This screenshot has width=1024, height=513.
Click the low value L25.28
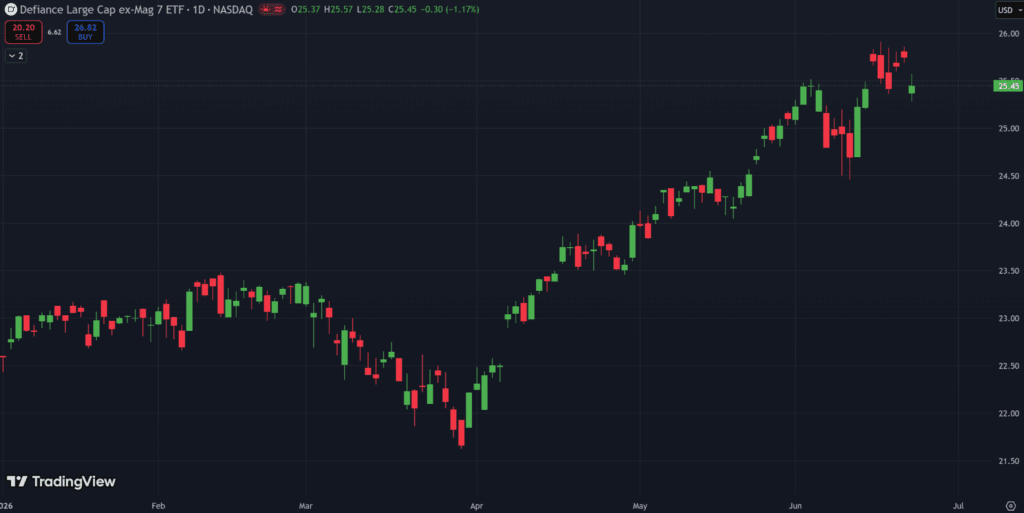[x=370, y=10]
